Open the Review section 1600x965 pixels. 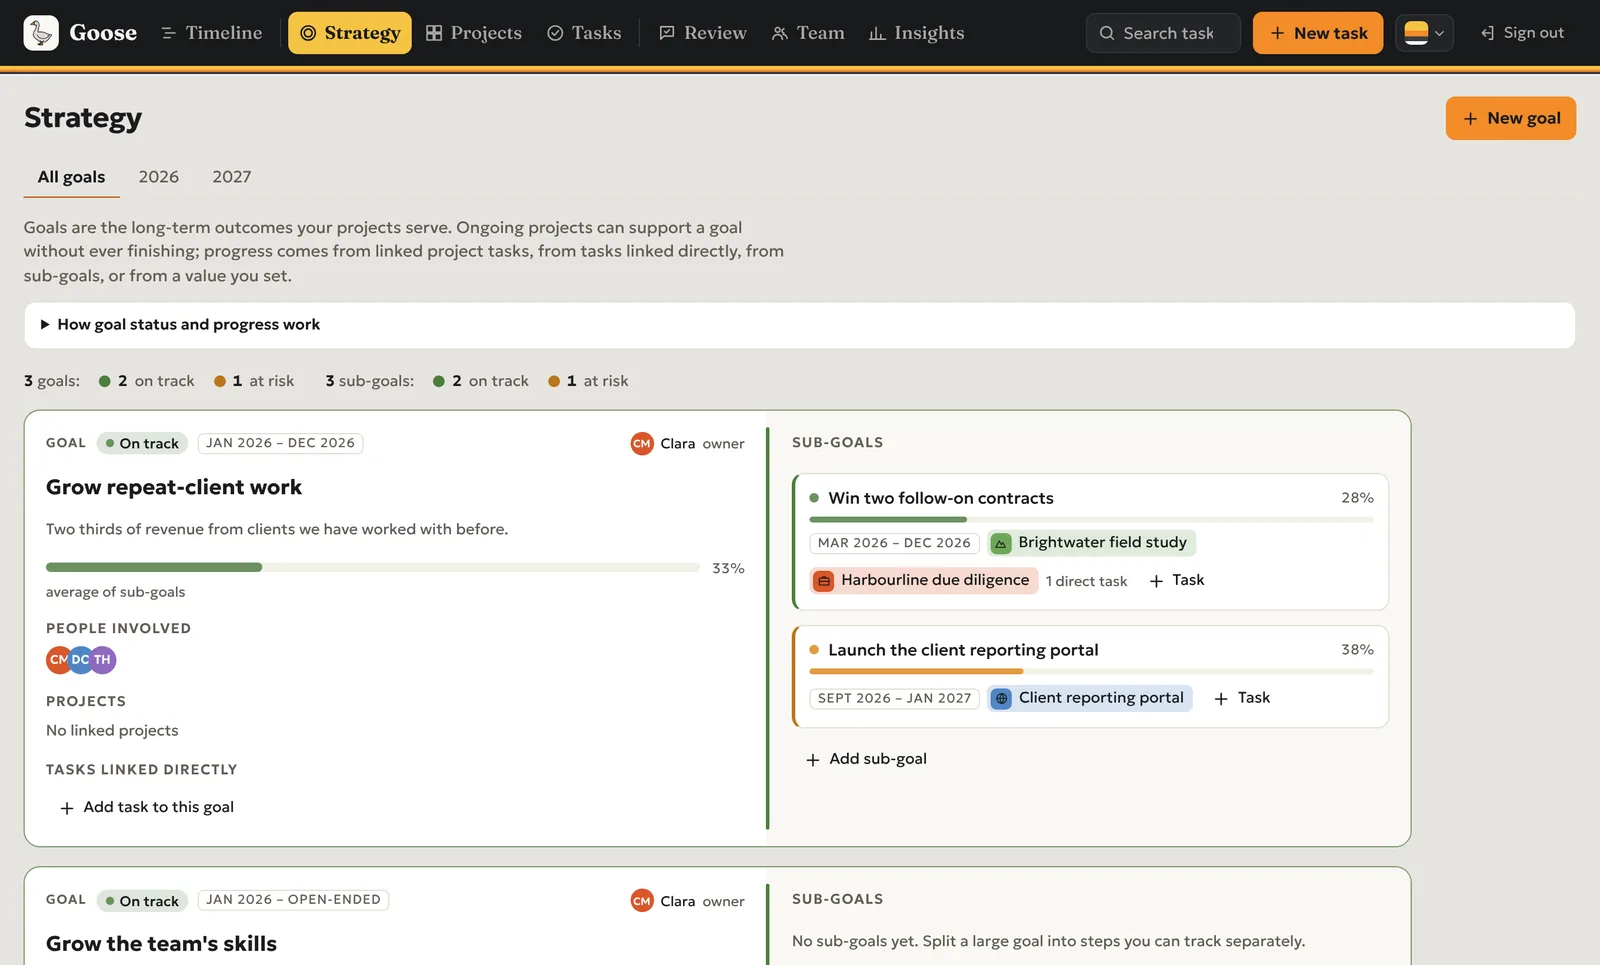[x=703, y=33]
